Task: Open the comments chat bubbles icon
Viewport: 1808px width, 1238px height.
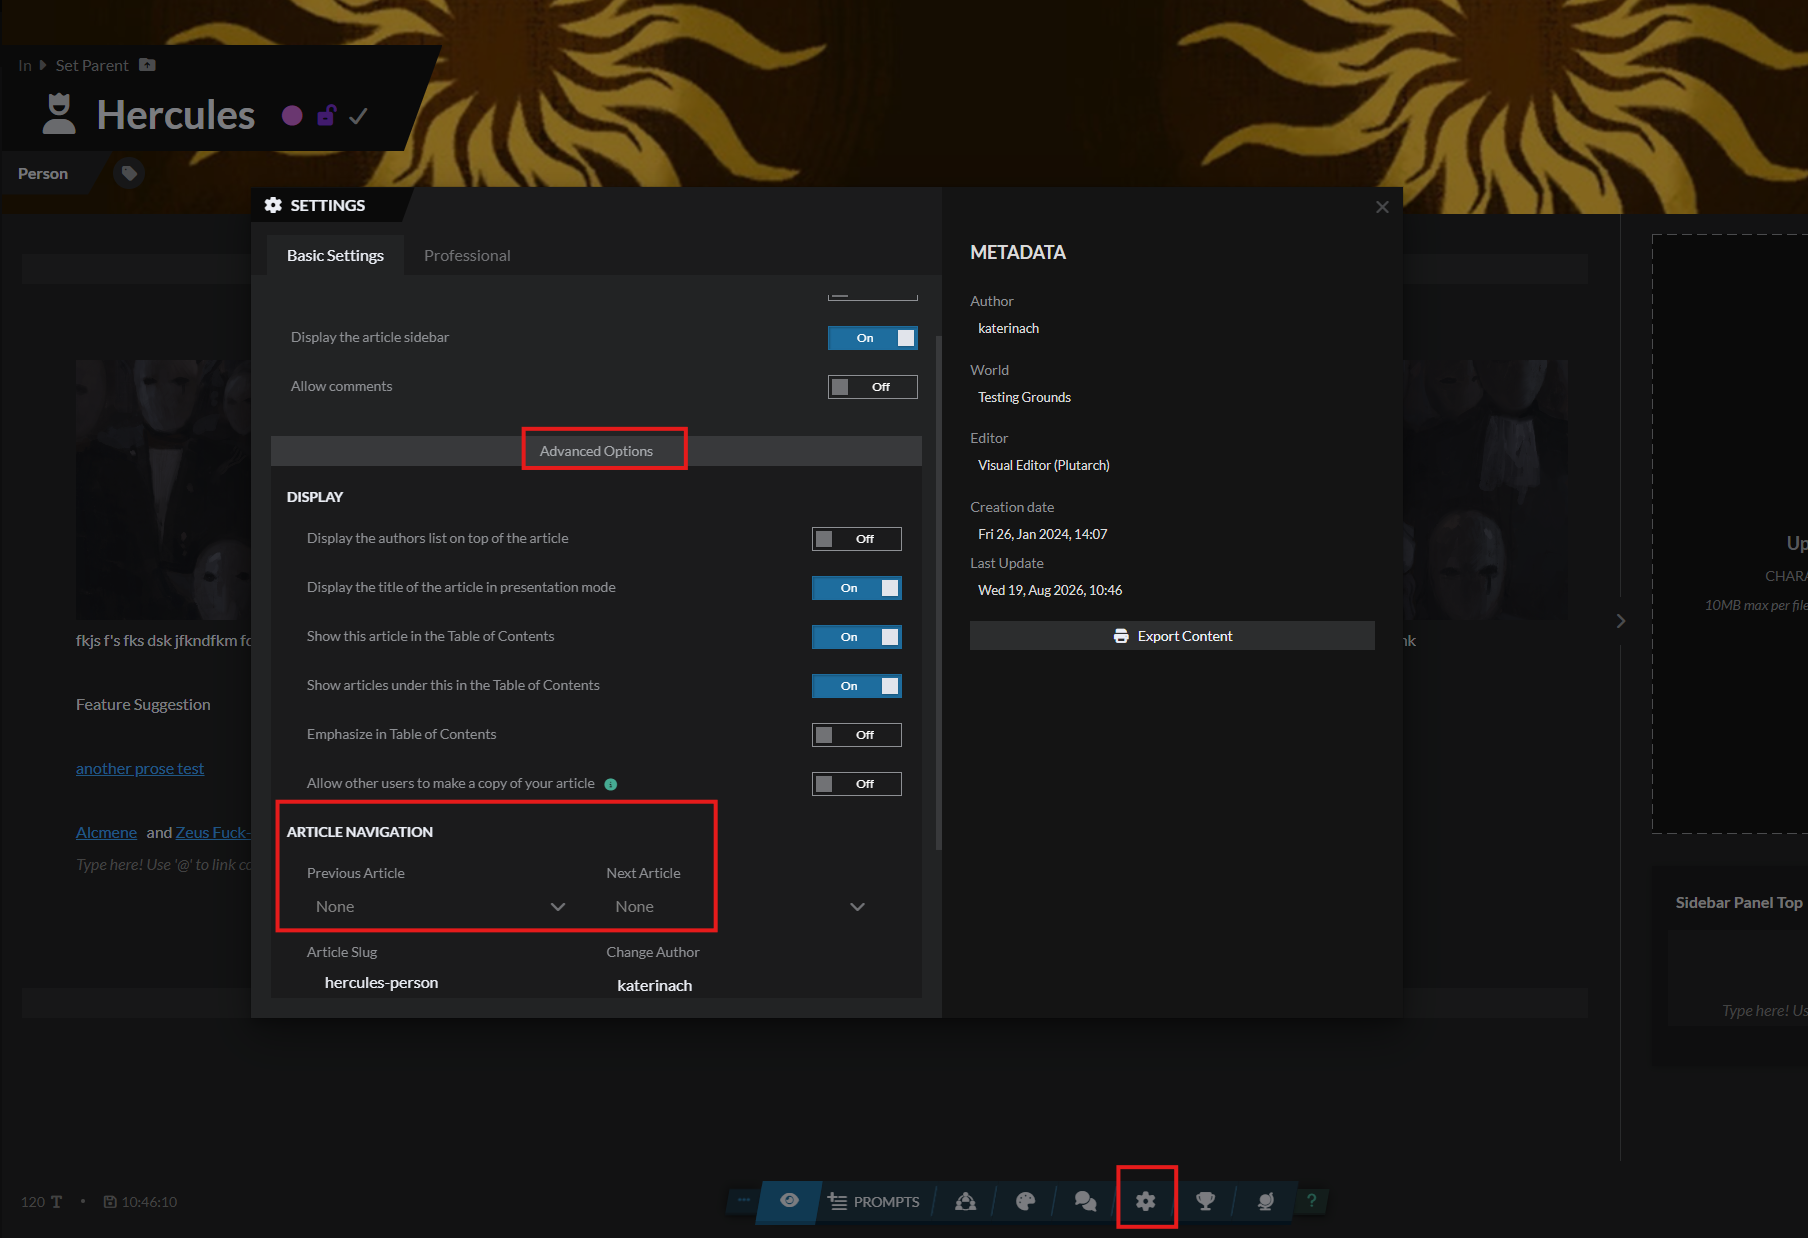Action: click(x=1085, y=1201)
